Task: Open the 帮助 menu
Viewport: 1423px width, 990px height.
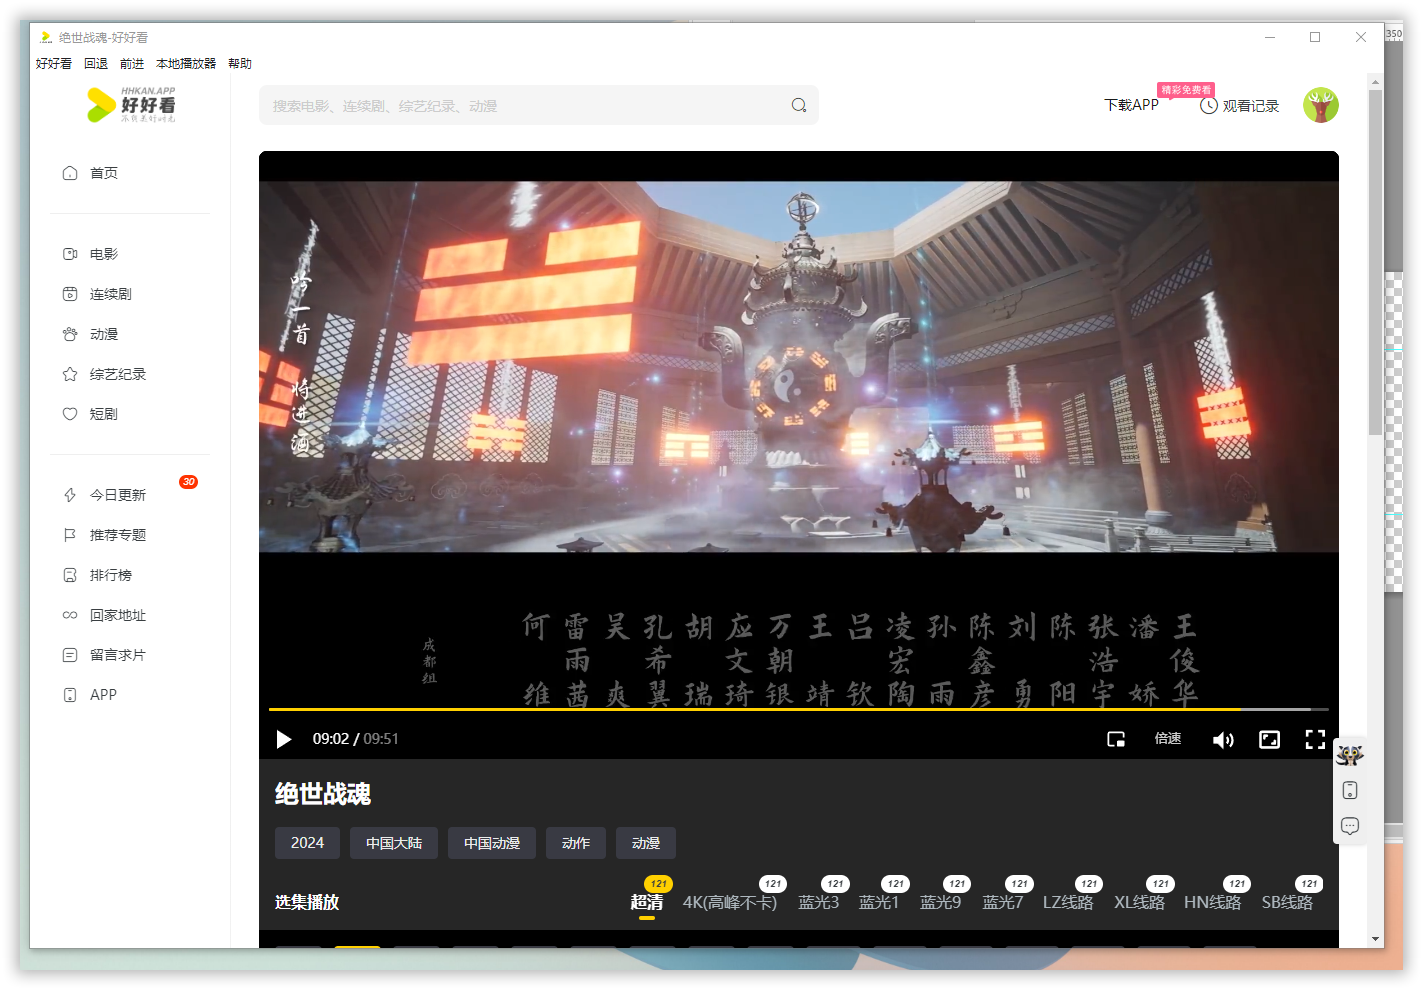Action: (x=240, y=63)
